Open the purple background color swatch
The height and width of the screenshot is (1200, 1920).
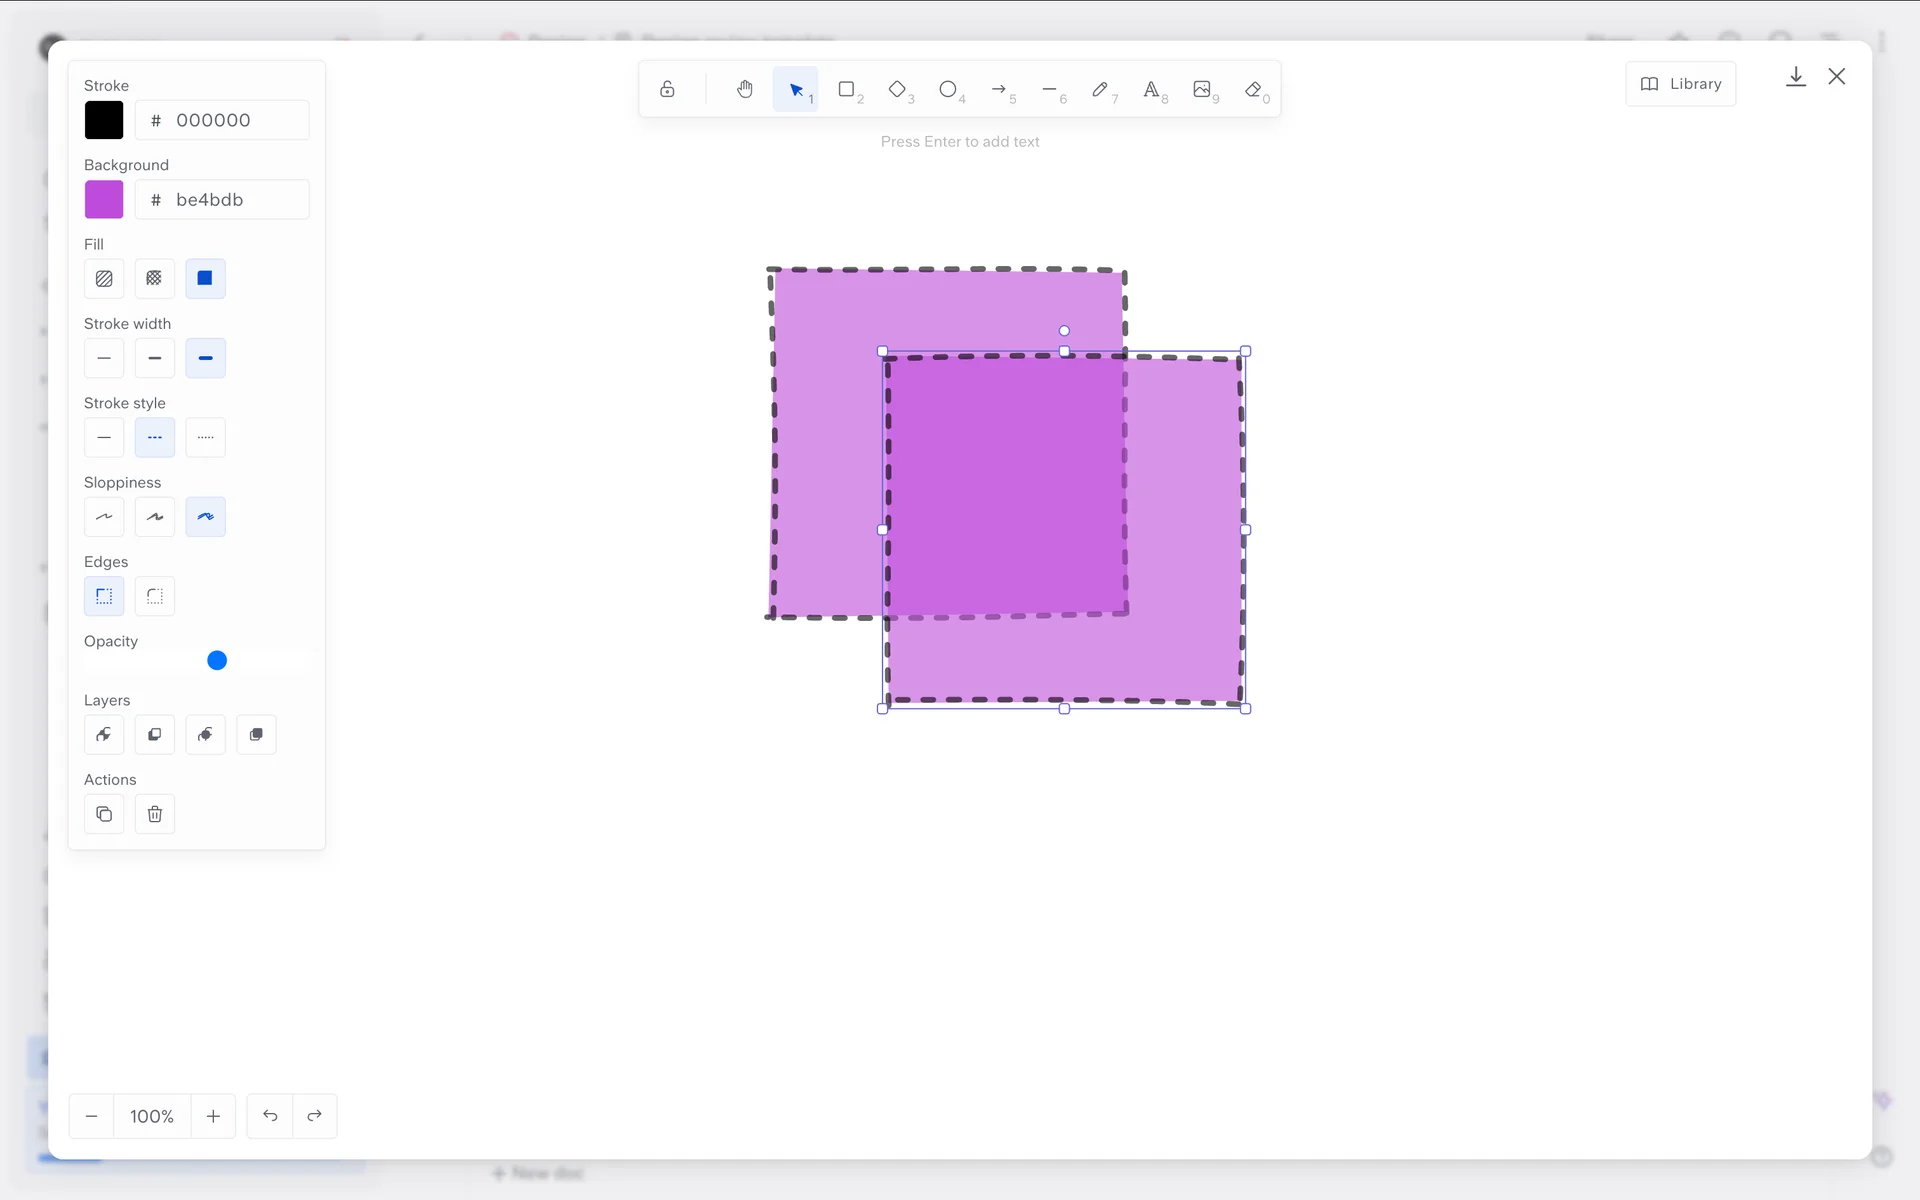[x=104, y=200]
